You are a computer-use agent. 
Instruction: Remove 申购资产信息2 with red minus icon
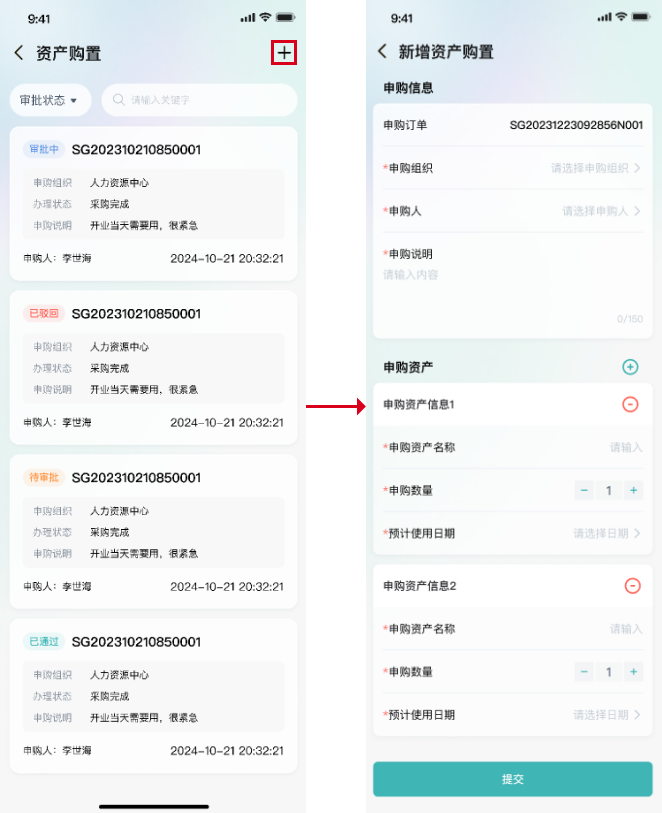coord(631,585)
